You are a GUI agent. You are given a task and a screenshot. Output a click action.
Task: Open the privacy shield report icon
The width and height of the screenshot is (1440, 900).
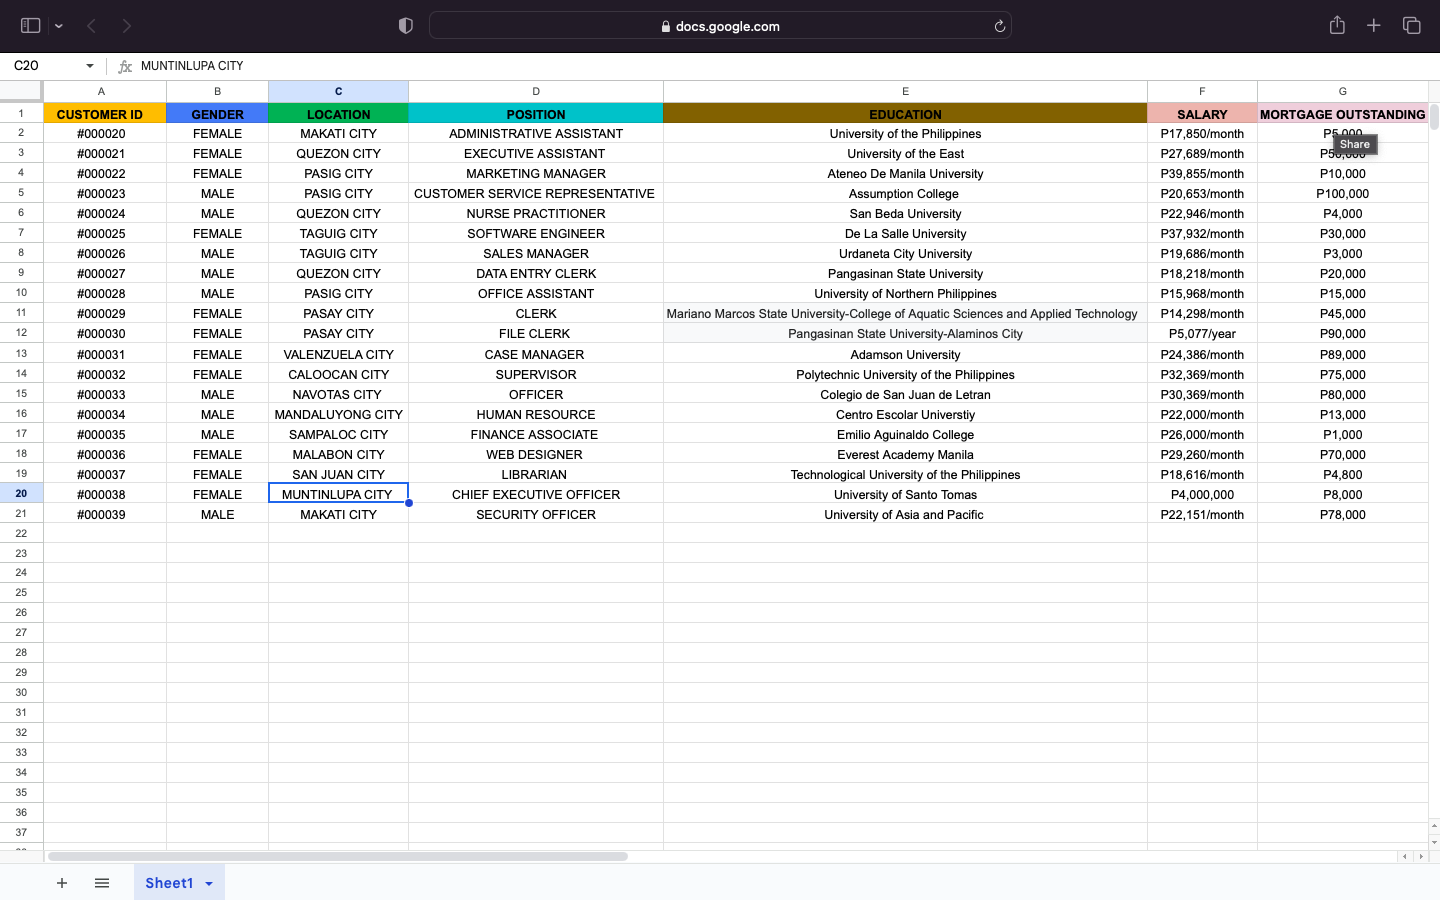point(406,26)
